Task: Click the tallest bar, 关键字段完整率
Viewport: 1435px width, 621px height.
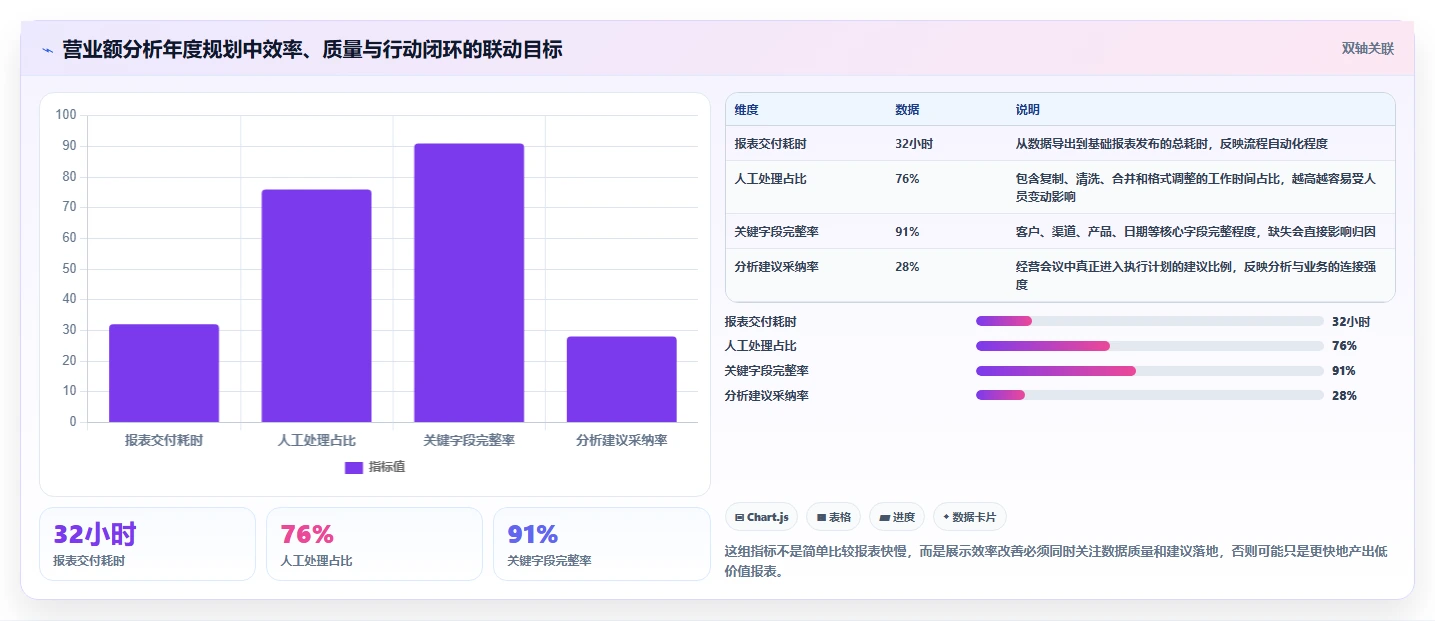Action: tap(469, 283)
